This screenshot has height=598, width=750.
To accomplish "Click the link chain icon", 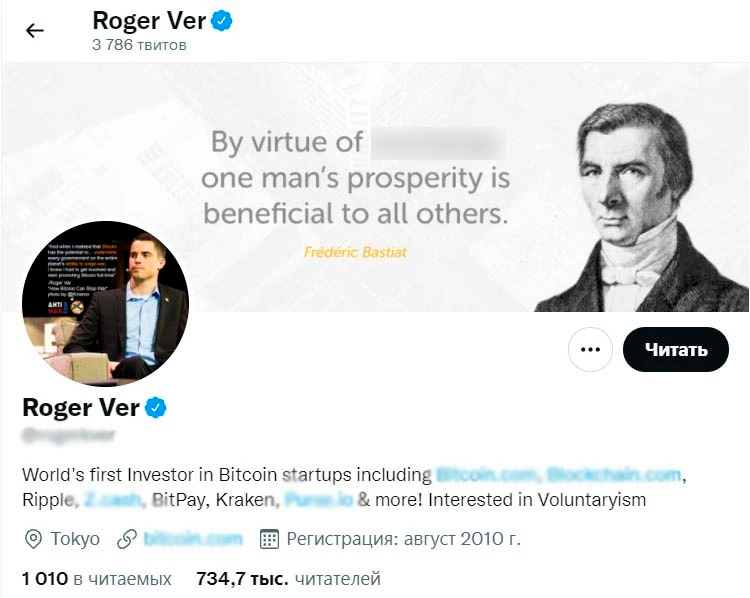I will pyautogui.click(x=126, y=539).
